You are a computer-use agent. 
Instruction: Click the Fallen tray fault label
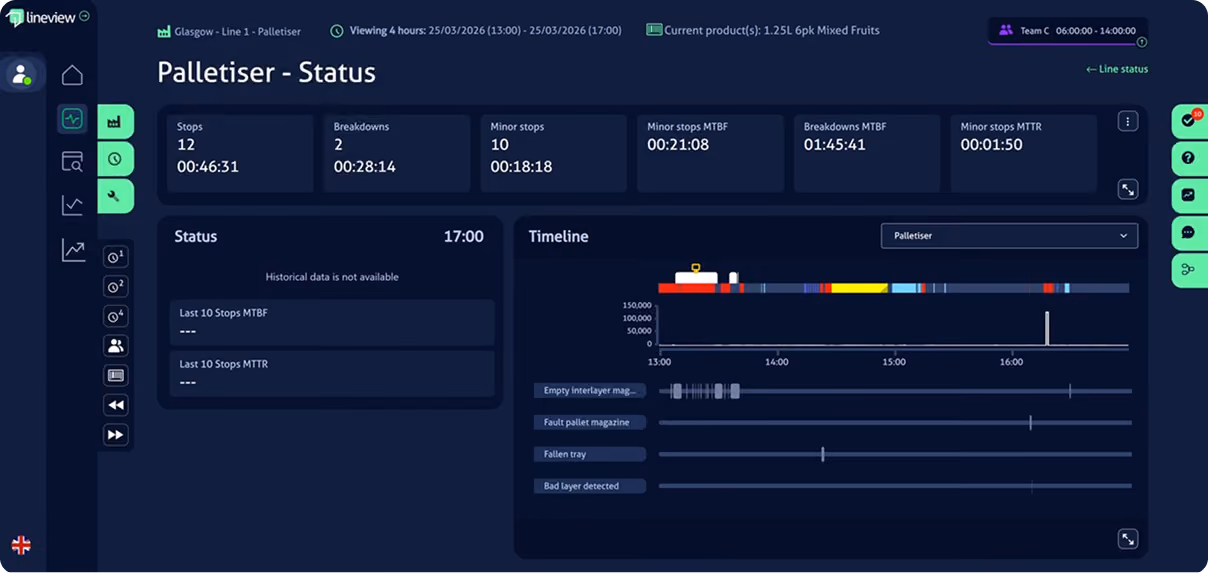coord(589,454)
